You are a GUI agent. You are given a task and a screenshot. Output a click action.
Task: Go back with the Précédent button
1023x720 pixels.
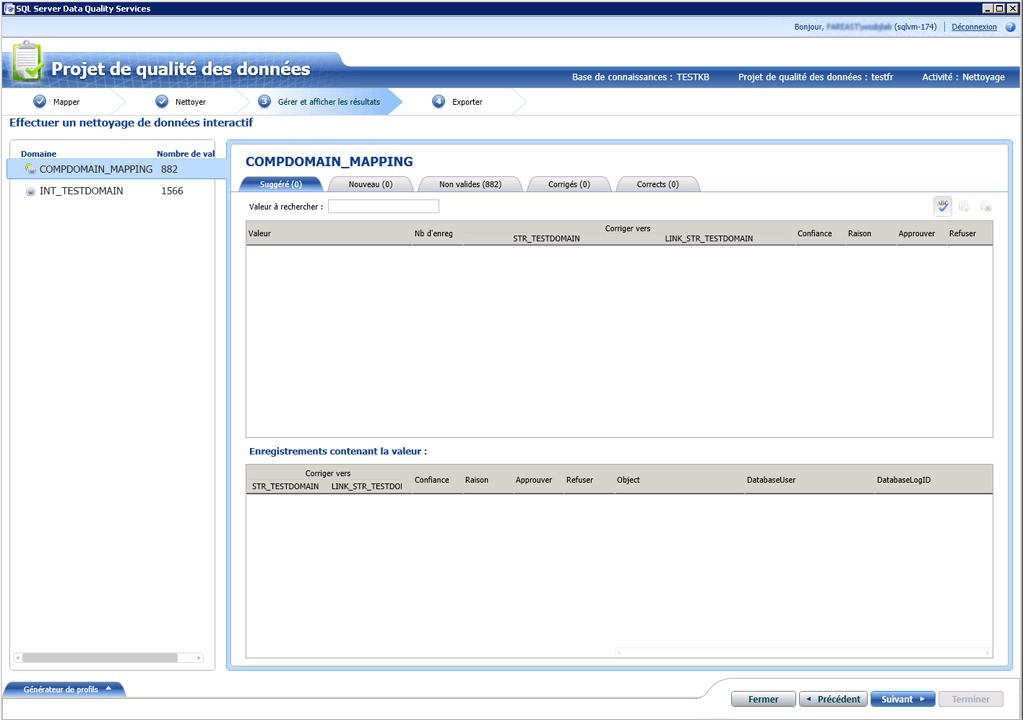pos(833,699)
